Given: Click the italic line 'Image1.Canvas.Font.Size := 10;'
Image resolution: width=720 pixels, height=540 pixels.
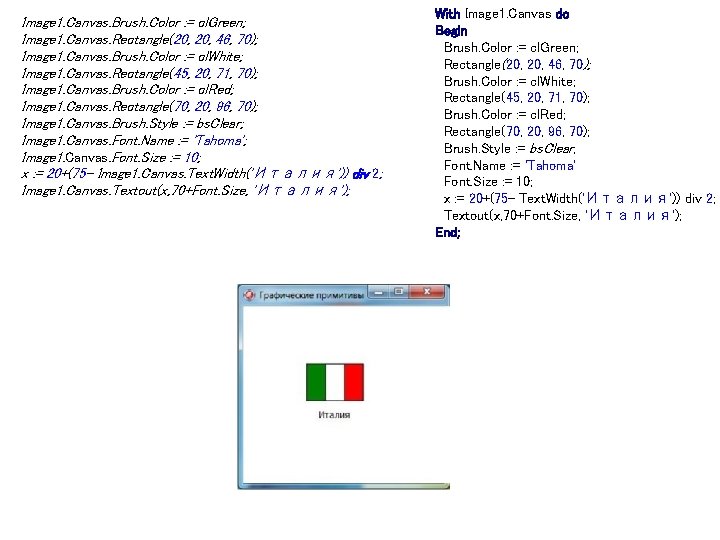Looking at the screenshot, I should click(111, 158).
